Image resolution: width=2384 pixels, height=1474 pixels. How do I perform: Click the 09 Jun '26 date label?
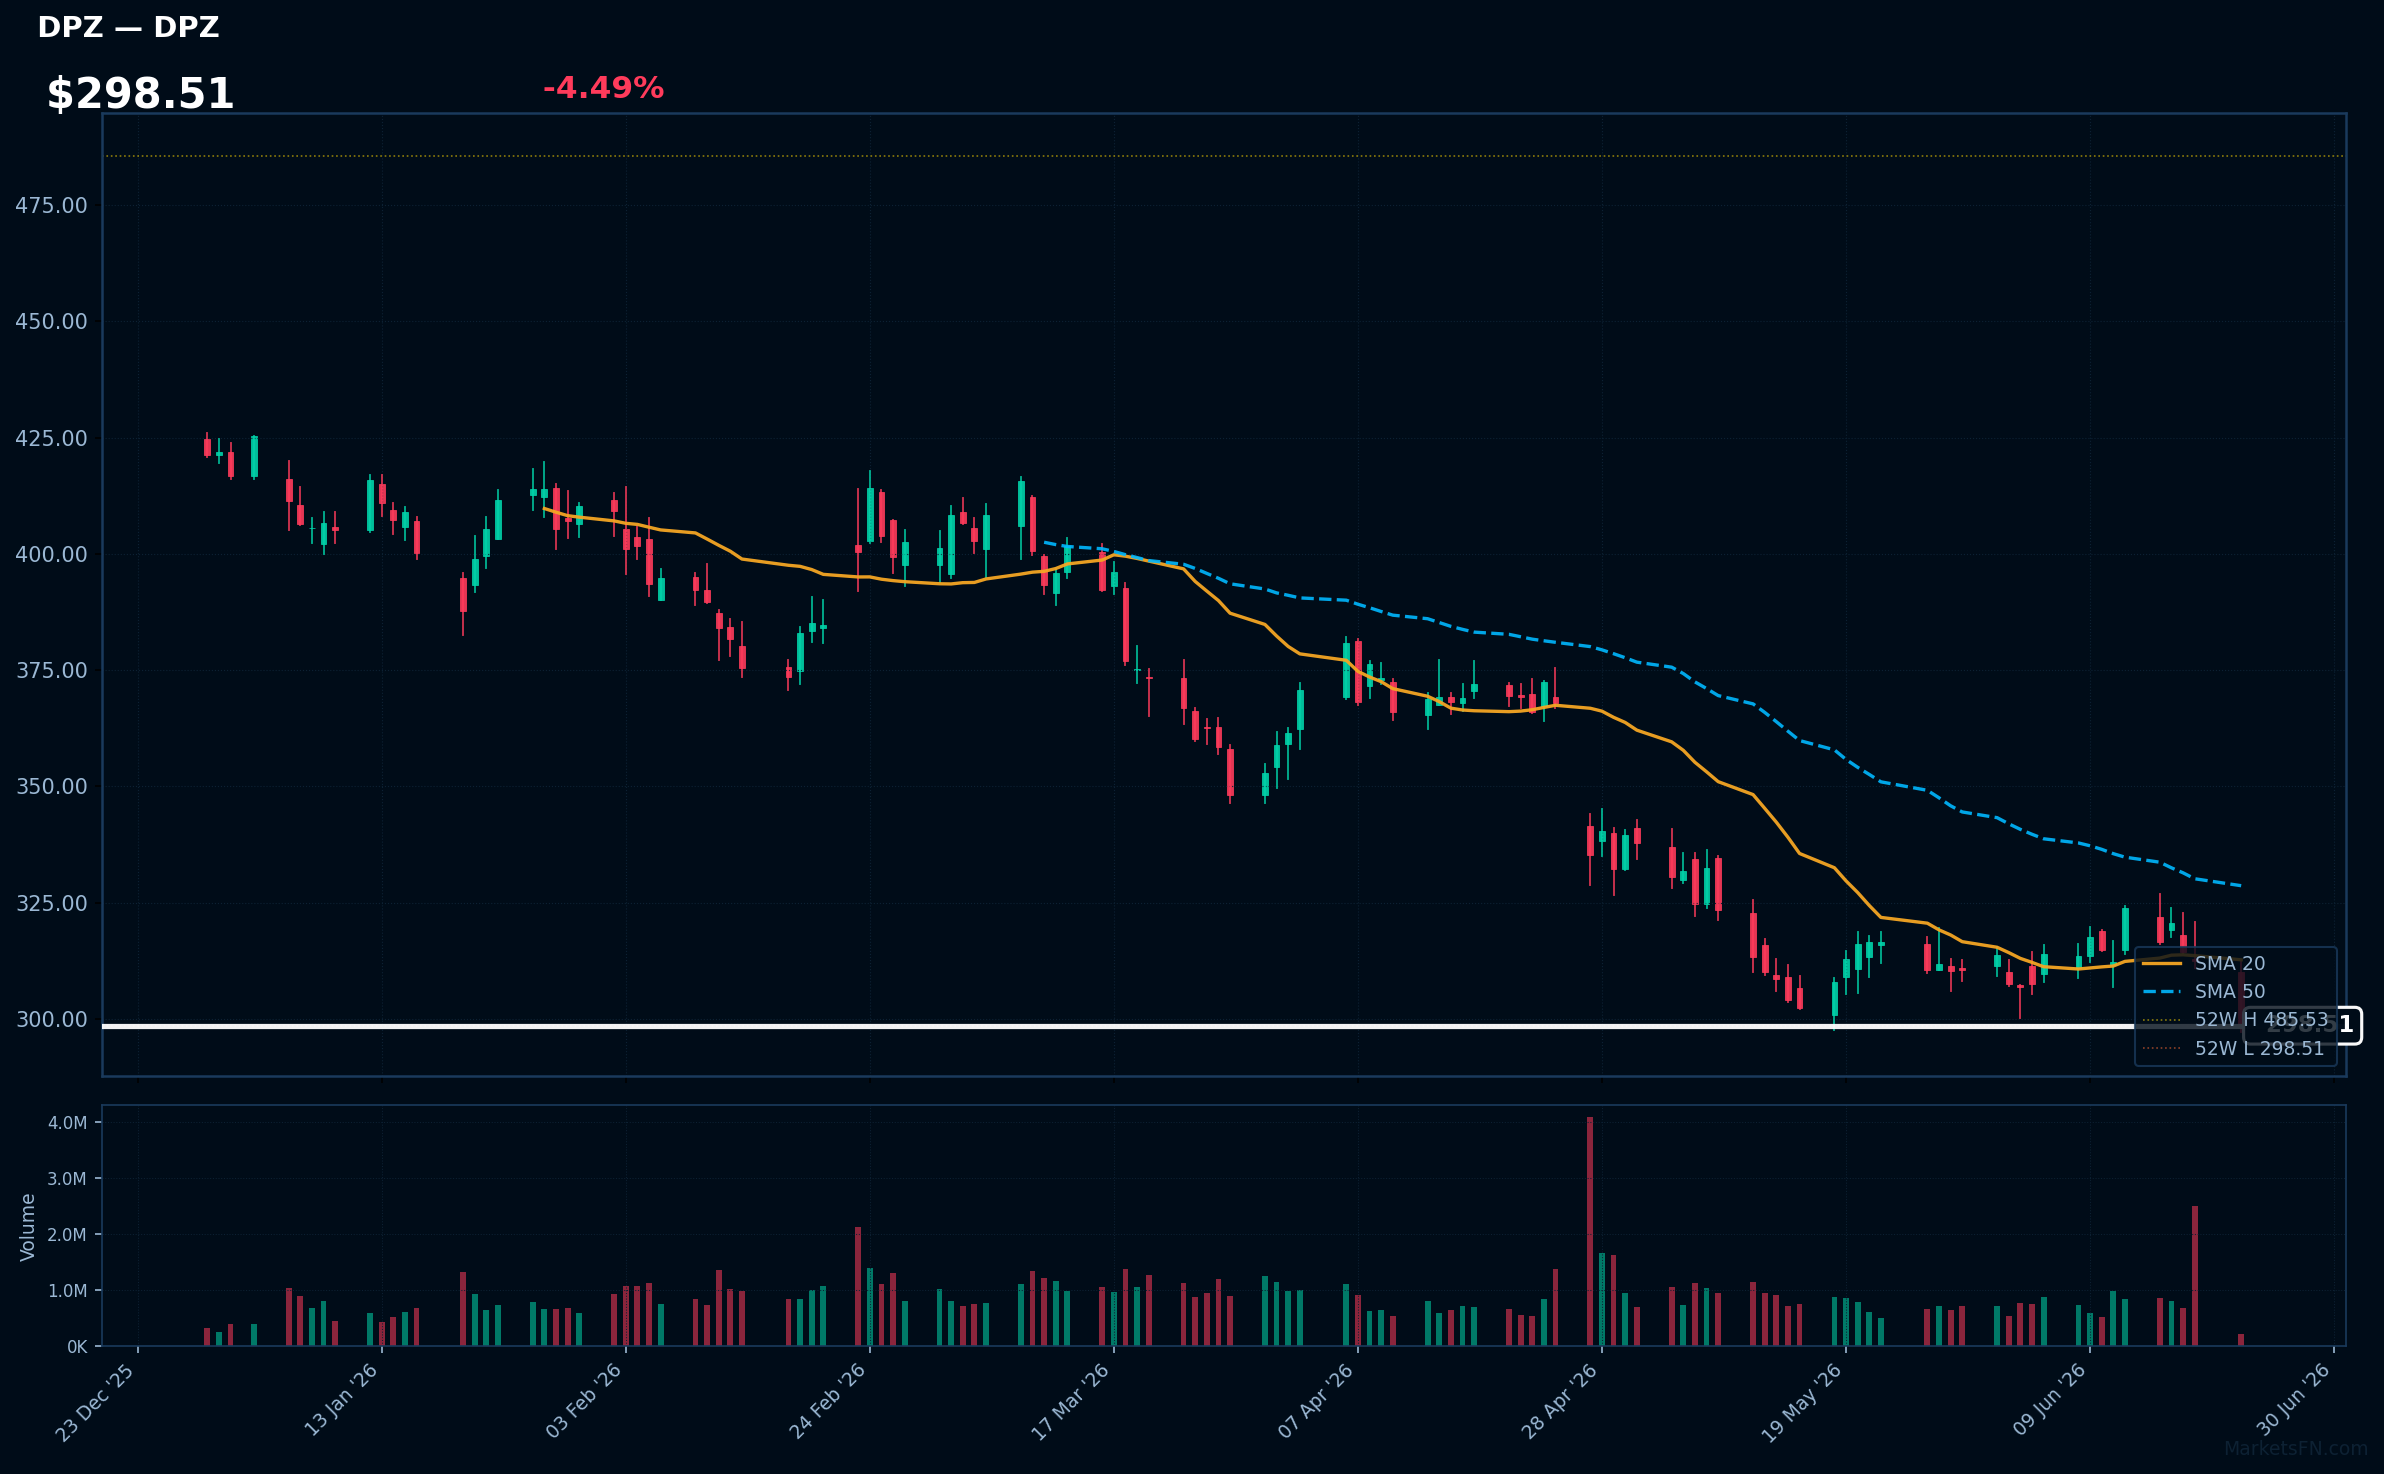coord(2049,1399)
